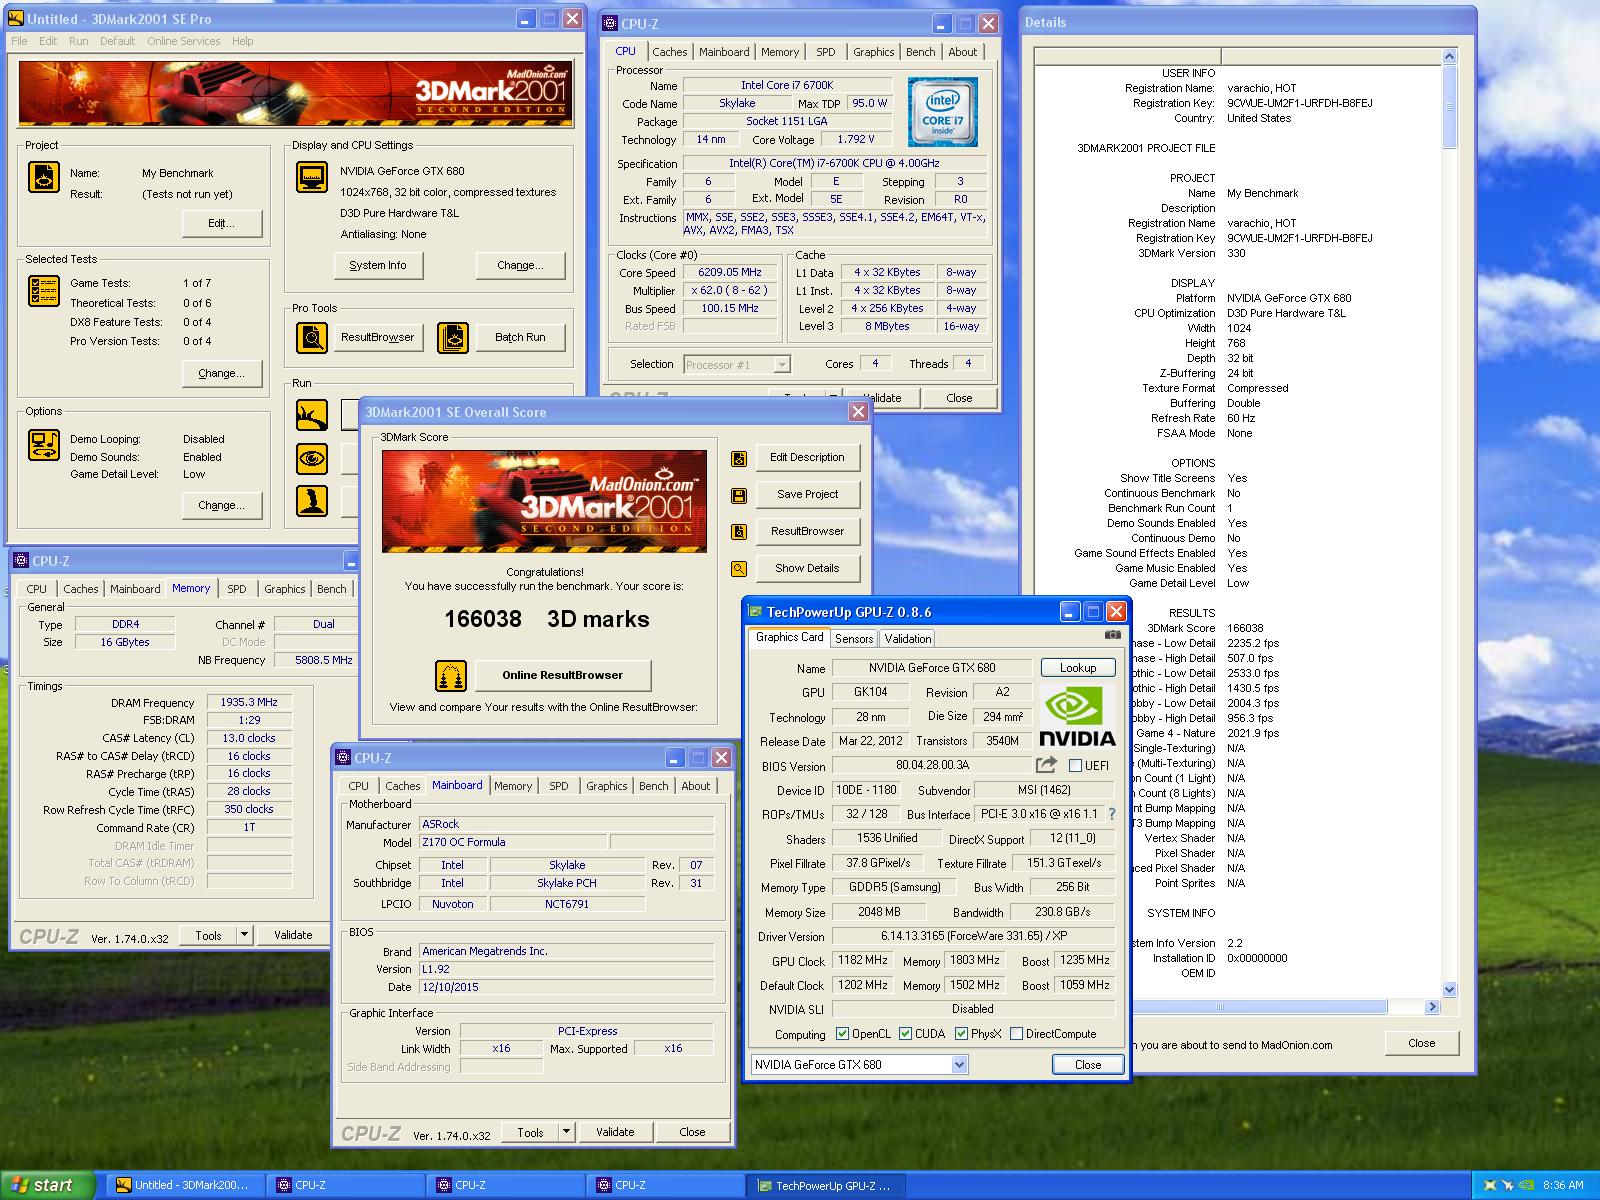The height and width of the screenshot is (1200, 1600).
Task: Click the monitor Display settings icon
Action: click(312, 177)
